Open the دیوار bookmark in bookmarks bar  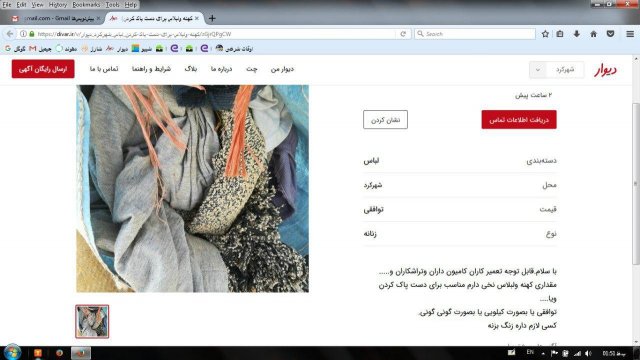point(117,49)
